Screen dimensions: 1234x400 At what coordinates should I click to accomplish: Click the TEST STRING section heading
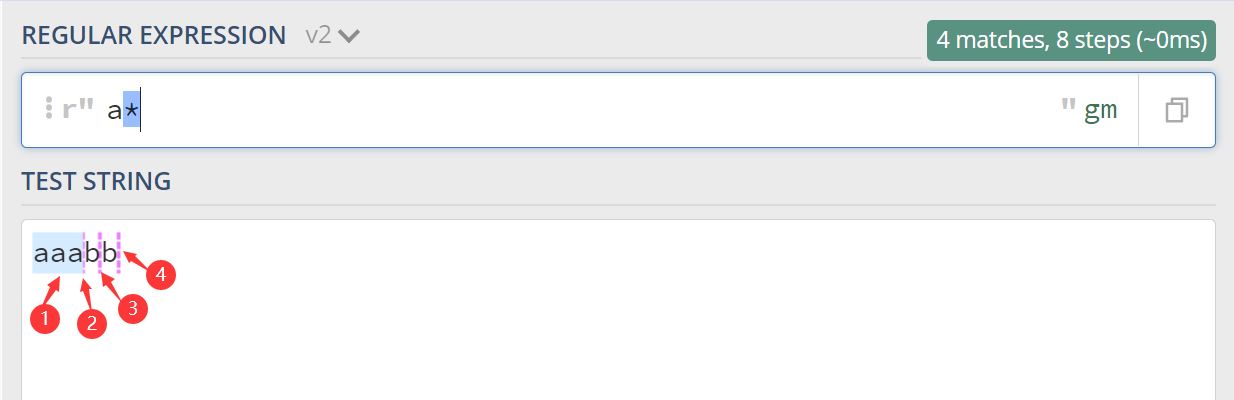[96, 181]
